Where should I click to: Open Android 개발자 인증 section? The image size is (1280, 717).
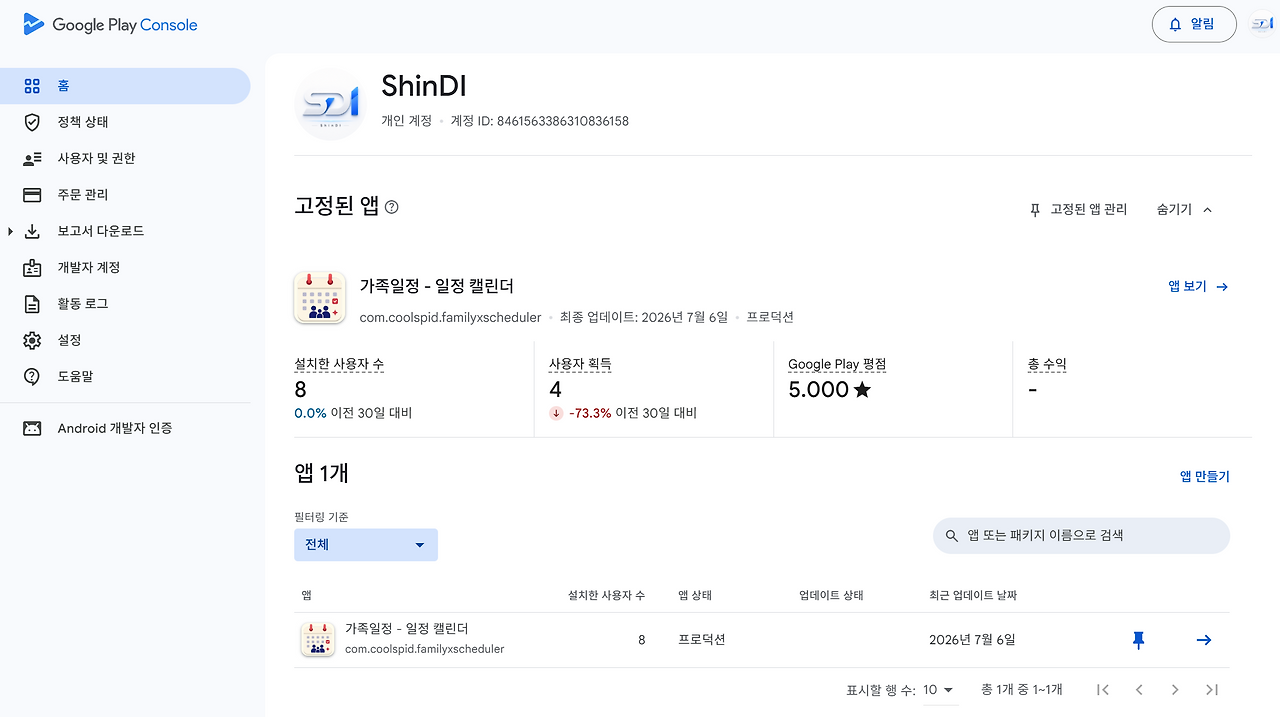coord(125,428)
